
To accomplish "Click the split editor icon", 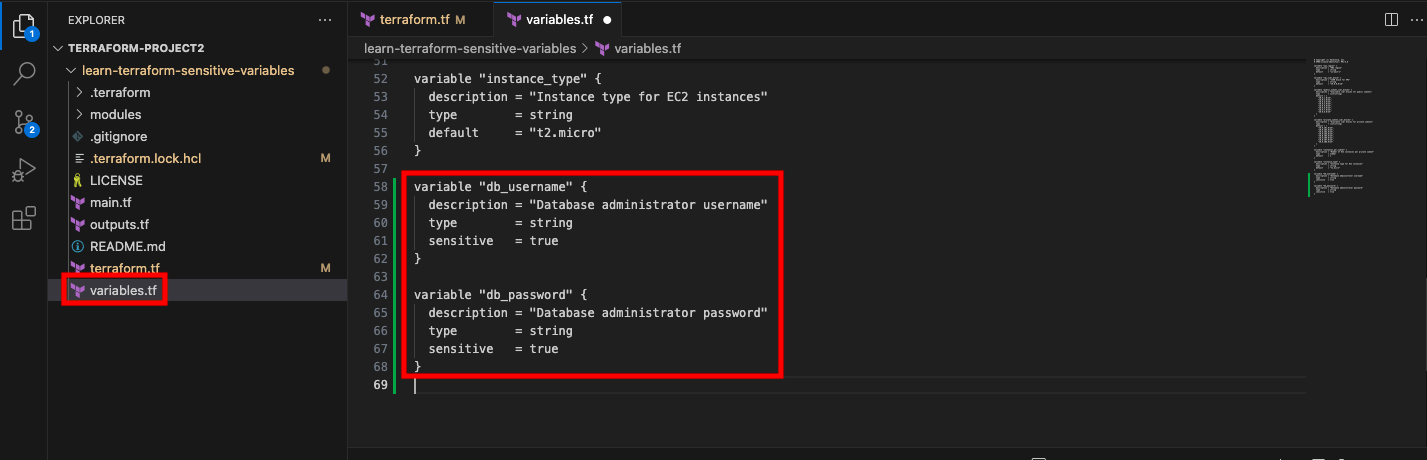I will 1391,19.
